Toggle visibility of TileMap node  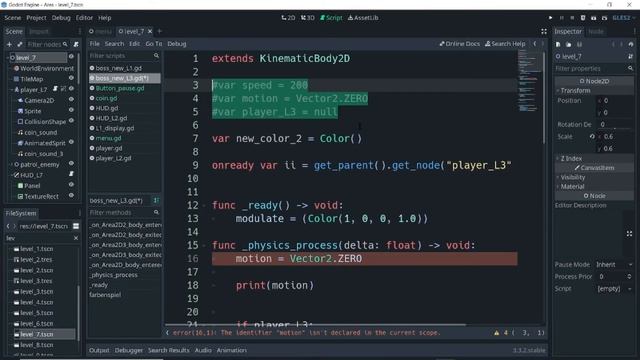pos(71,78)
